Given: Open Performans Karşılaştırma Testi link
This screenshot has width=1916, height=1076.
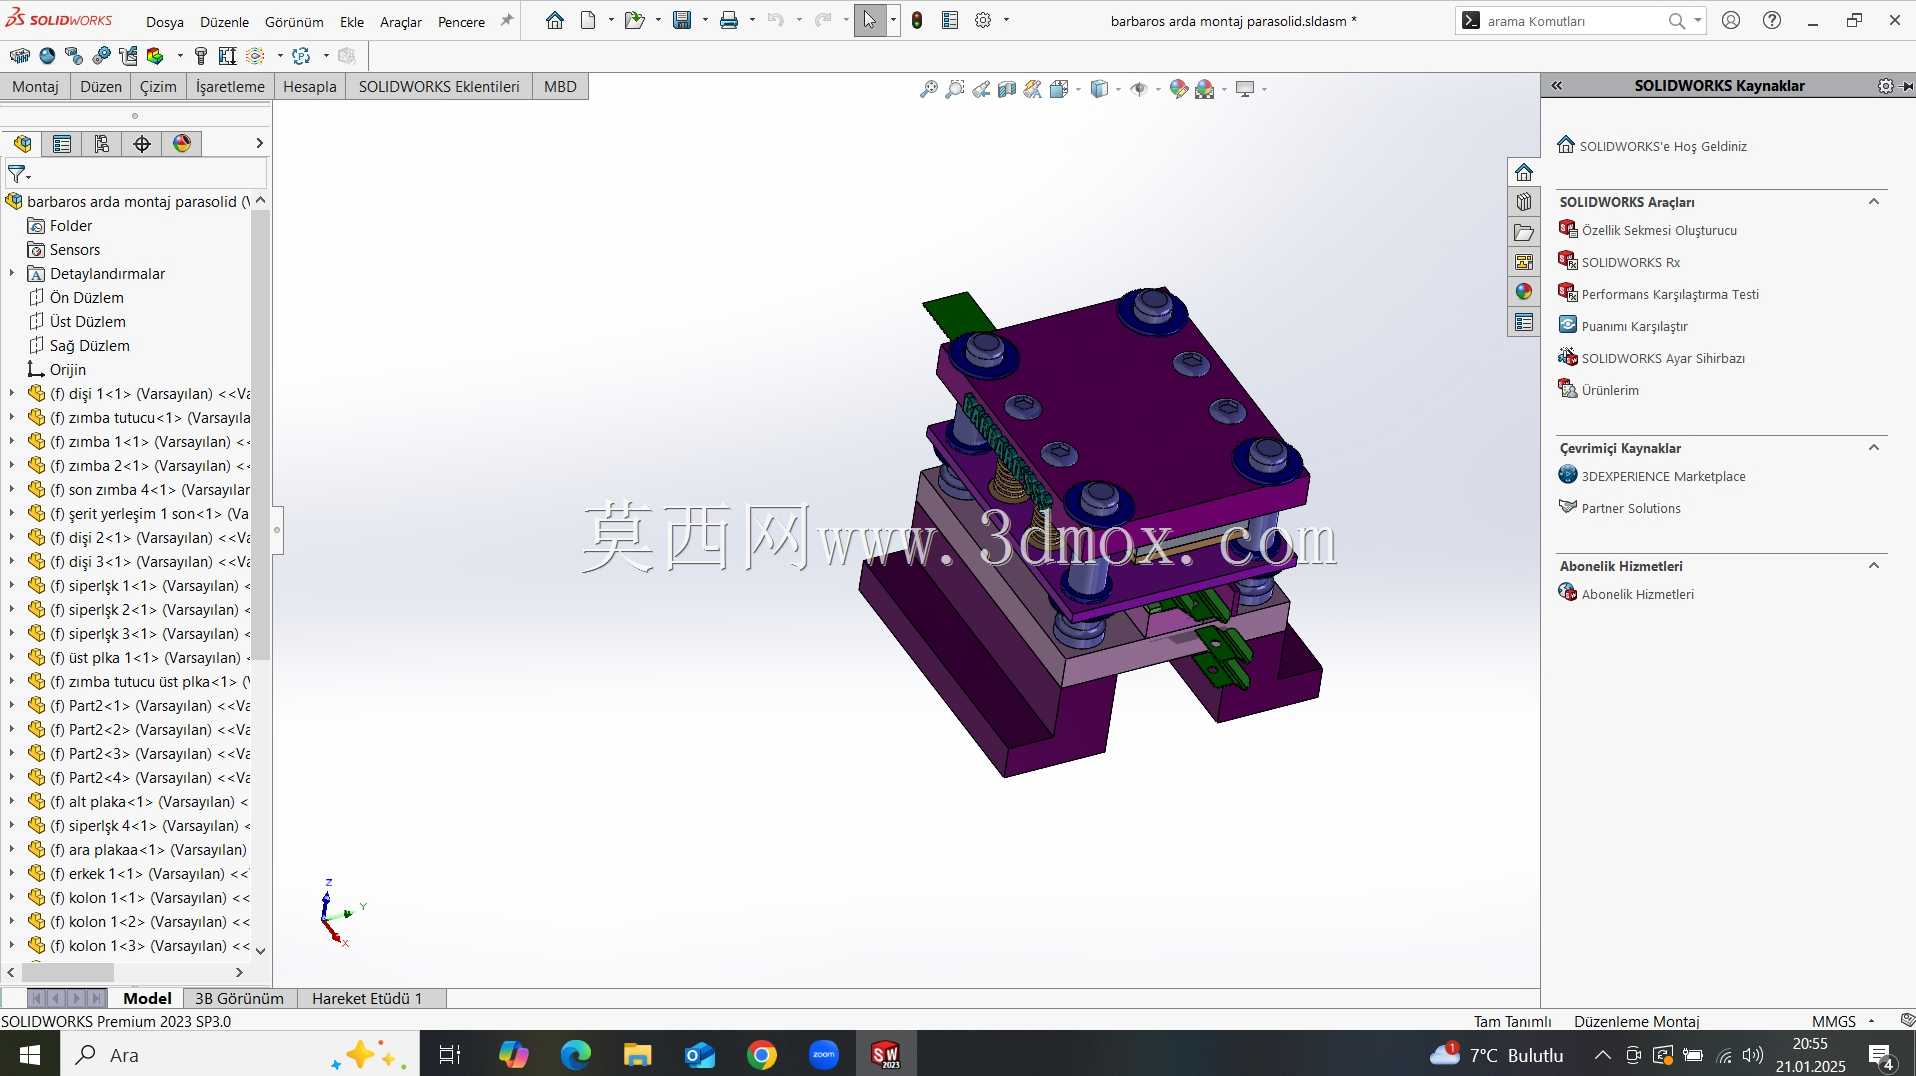Looking at the screenshot, I should (1670, 295).
